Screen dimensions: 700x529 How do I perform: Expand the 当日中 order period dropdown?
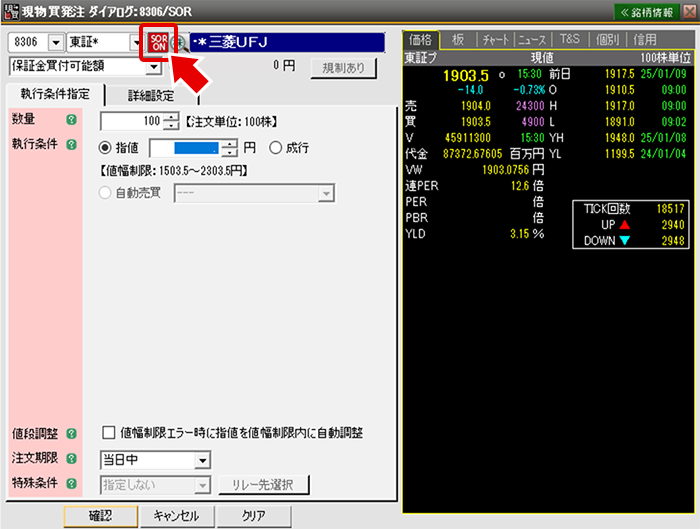click(x=202, y=460)
